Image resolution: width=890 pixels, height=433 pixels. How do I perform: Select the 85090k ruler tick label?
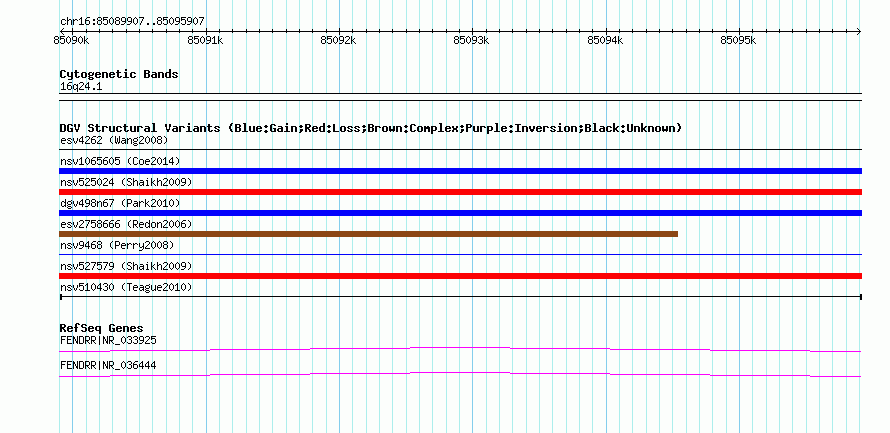click(72, 40)
